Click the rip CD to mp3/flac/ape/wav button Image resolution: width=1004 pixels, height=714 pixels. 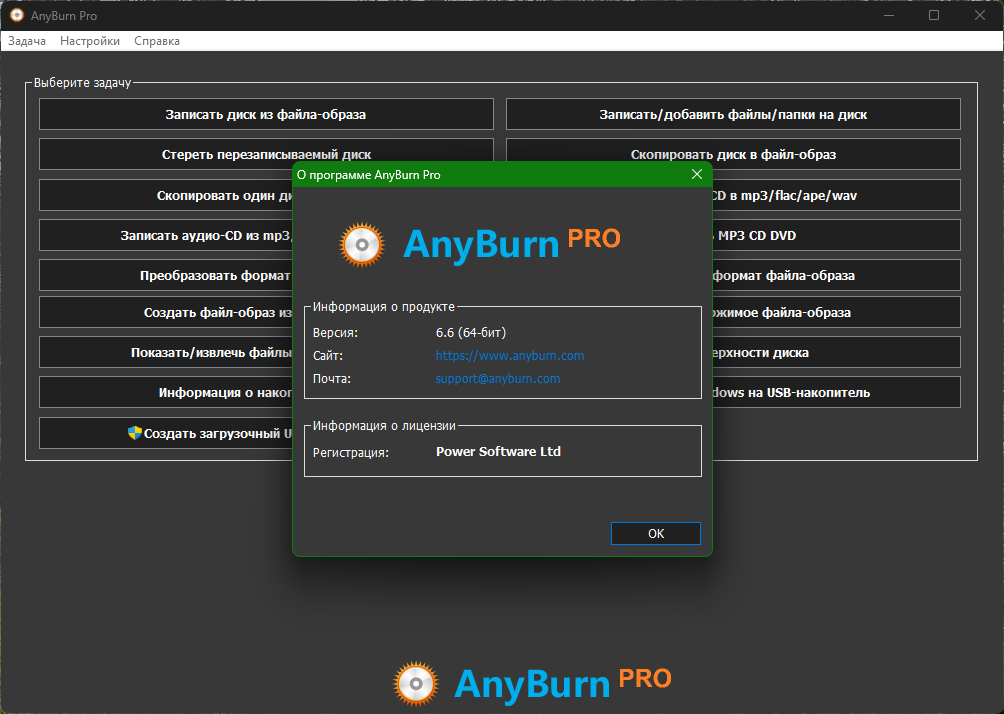click(836, 195)
